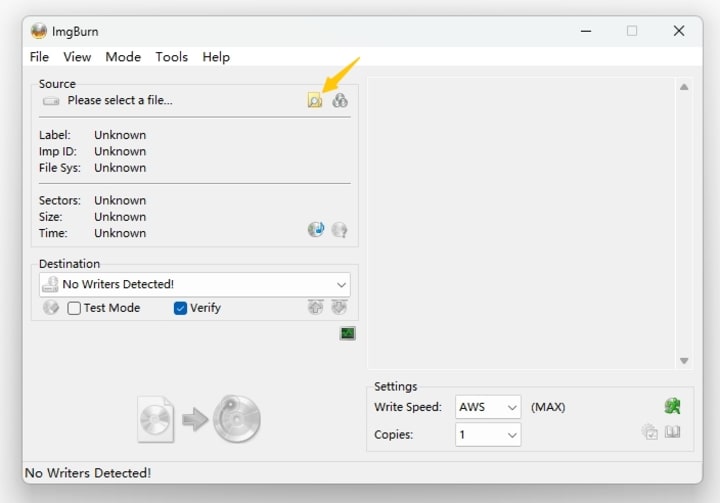Open the Mode menu
Screen dimensions: 720x503
tap(123, 57)
